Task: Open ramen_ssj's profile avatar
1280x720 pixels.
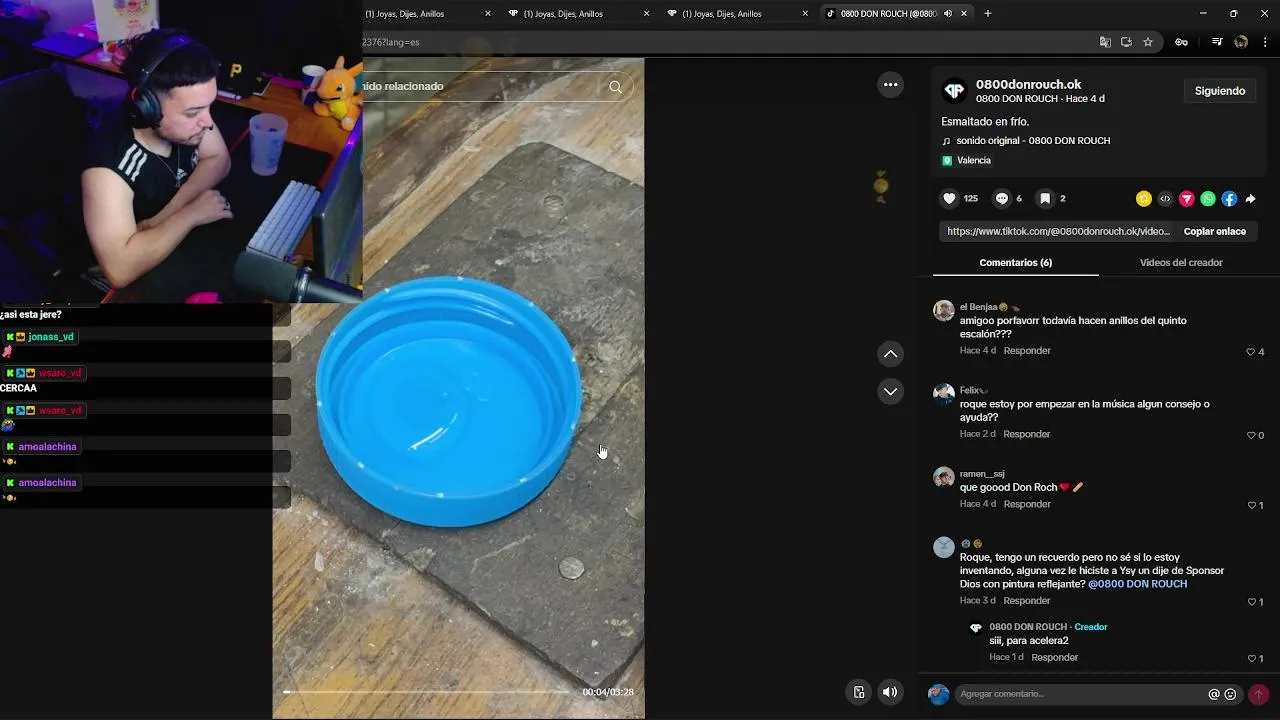Action: [x=944, y=477]
